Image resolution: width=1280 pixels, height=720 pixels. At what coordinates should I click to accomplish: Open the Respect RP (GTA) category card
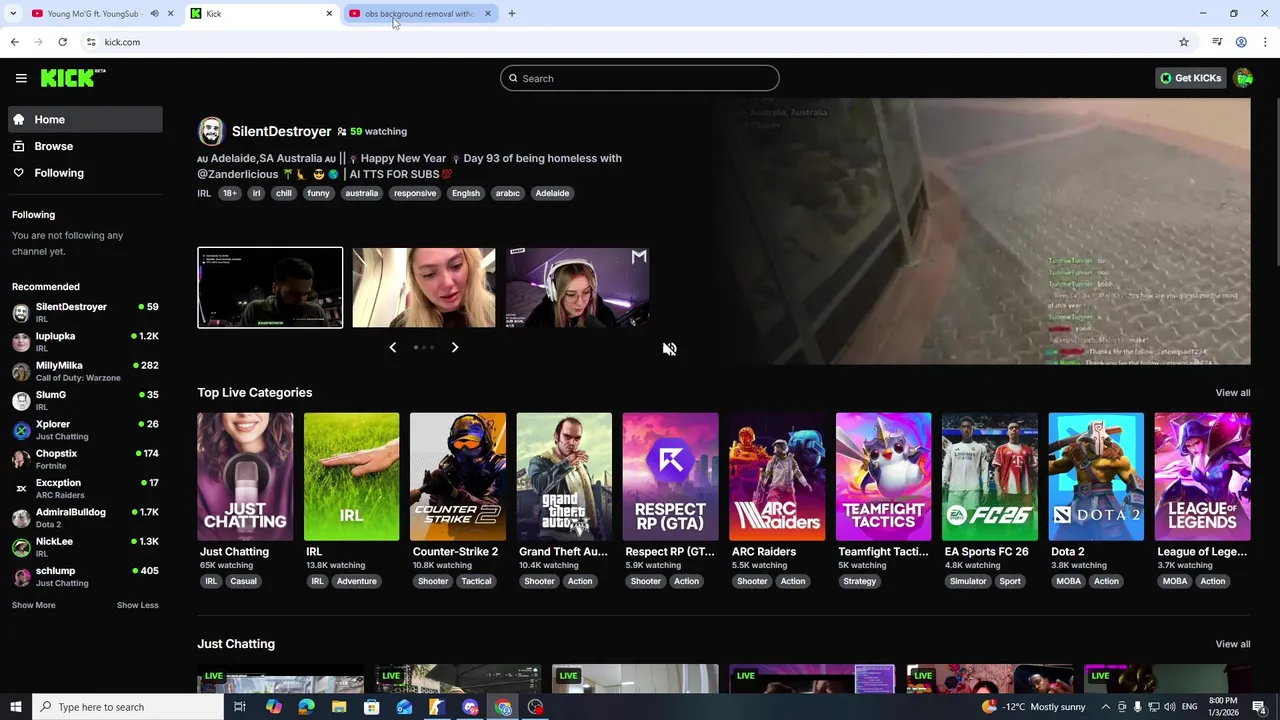(670, 477)
